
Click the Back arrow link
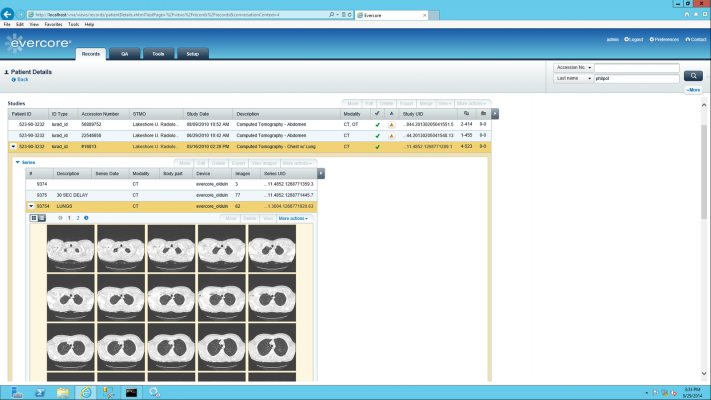click(x=21, y=79)
